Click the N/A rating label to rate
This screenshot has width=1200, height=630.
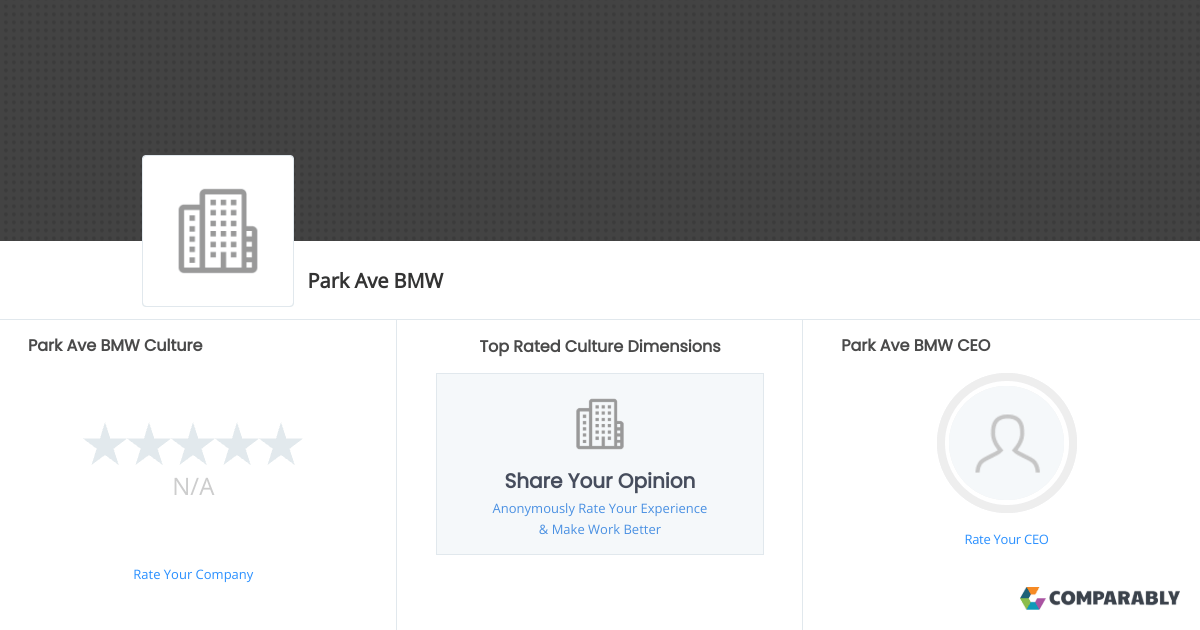point(193,487)
